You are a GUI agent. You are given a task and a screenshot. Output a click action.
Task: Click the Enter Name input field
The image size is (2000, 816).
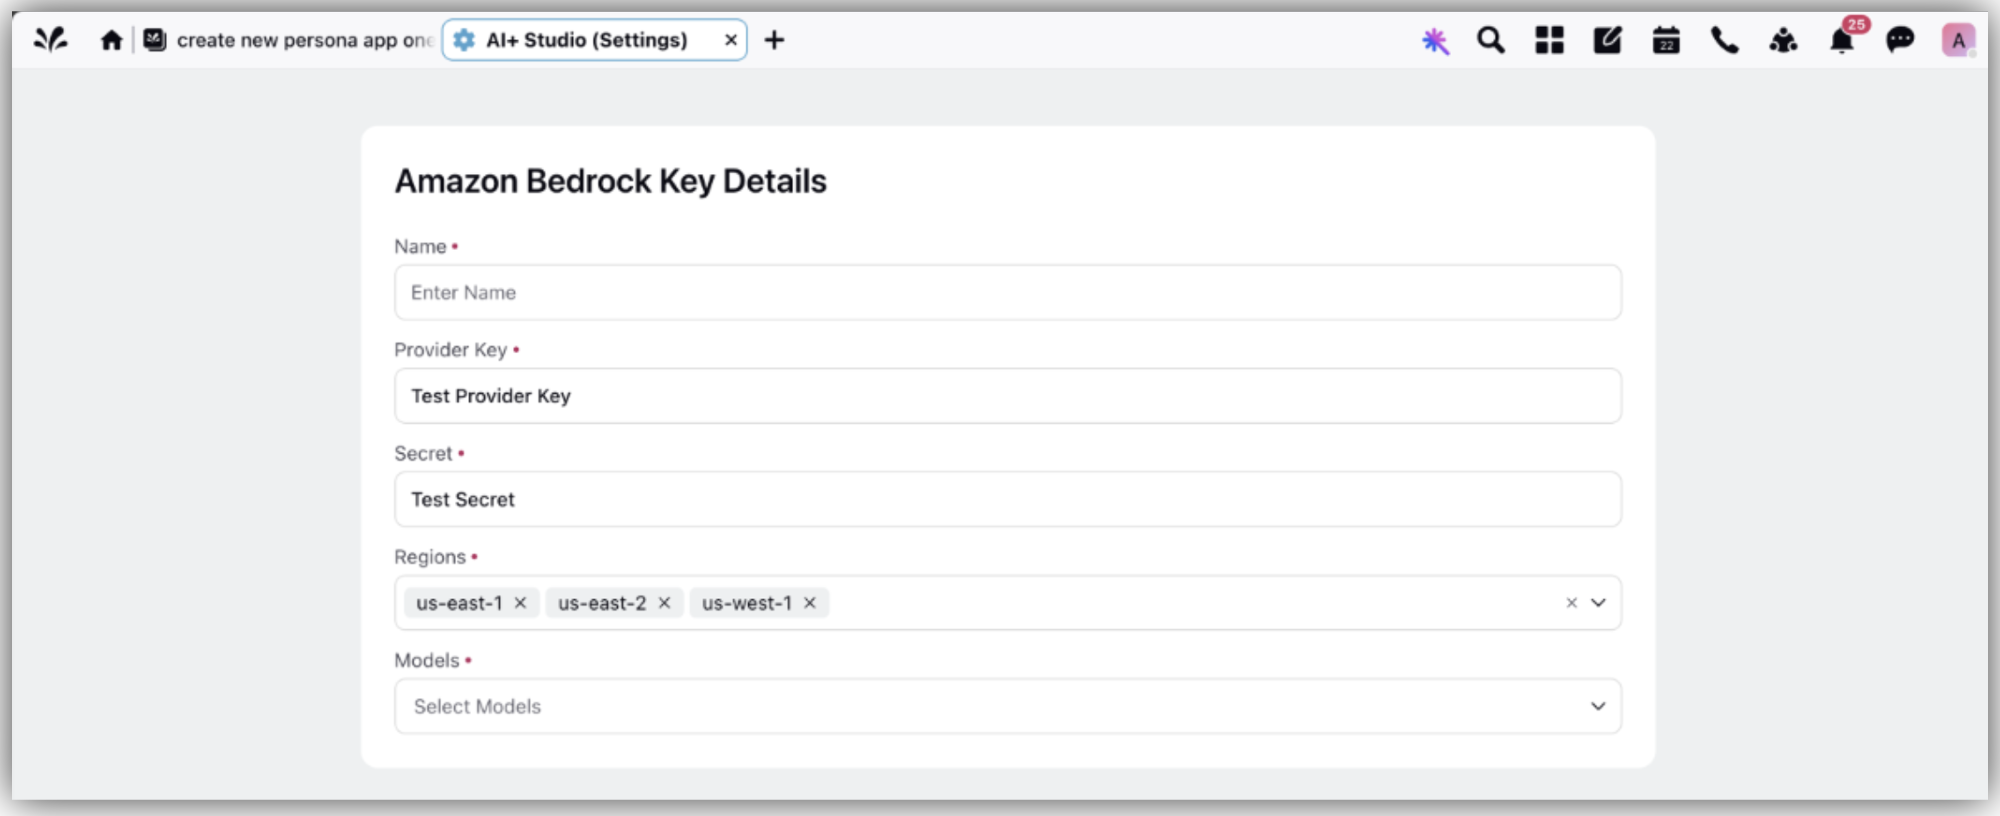[1008, 292]
